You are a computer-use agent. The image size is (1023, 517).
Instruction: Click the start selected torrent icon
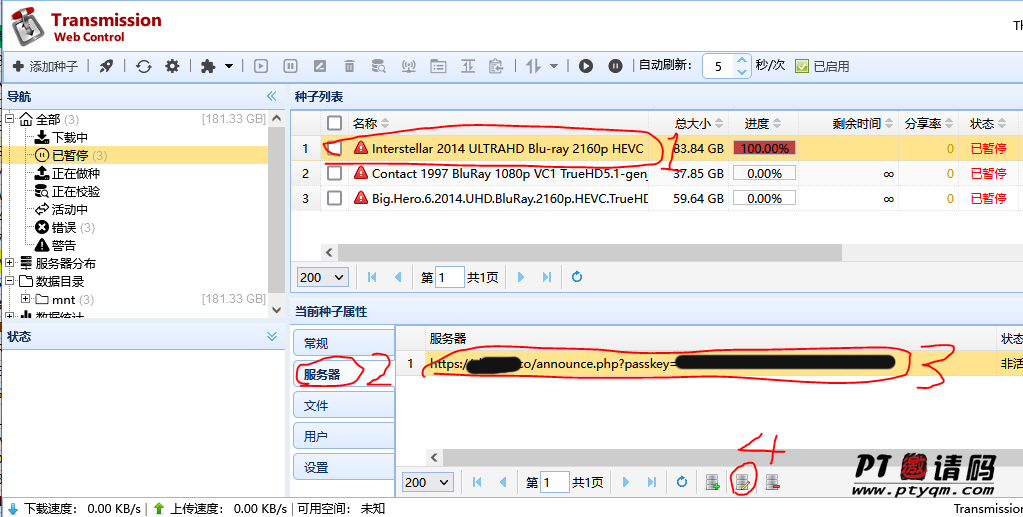pyautogui.click(x=261, y=66)
